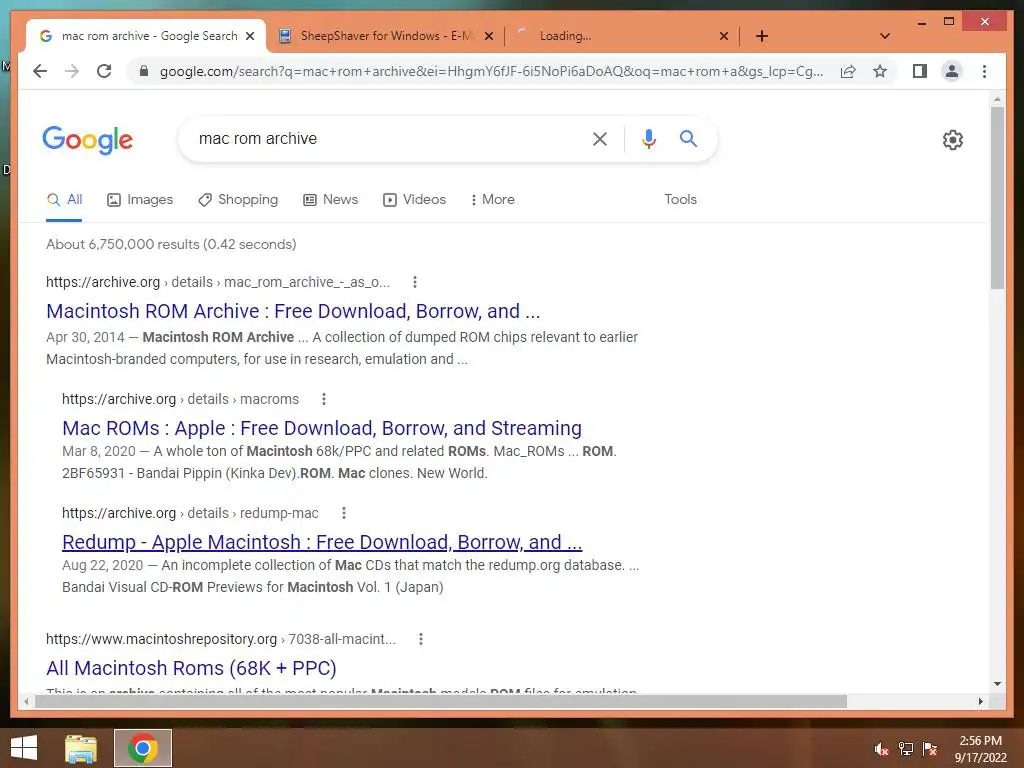Screen dimensions: 1024x768
Task: Go back using the browser back arrow
Action: tap(40, 71)
